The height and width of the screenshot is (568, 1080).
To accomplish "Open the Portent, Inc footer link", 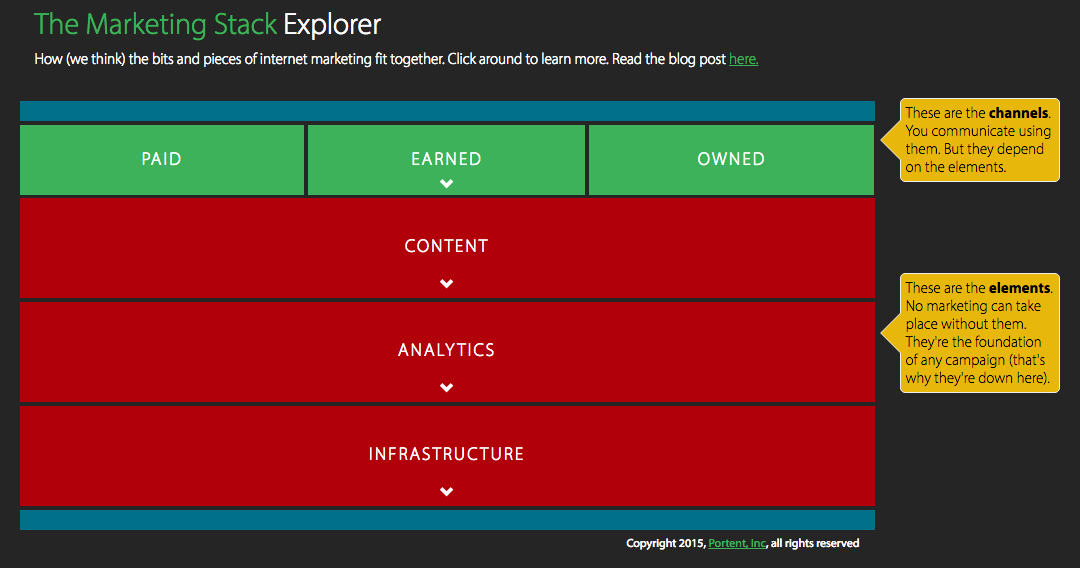I will click(737, 544).
